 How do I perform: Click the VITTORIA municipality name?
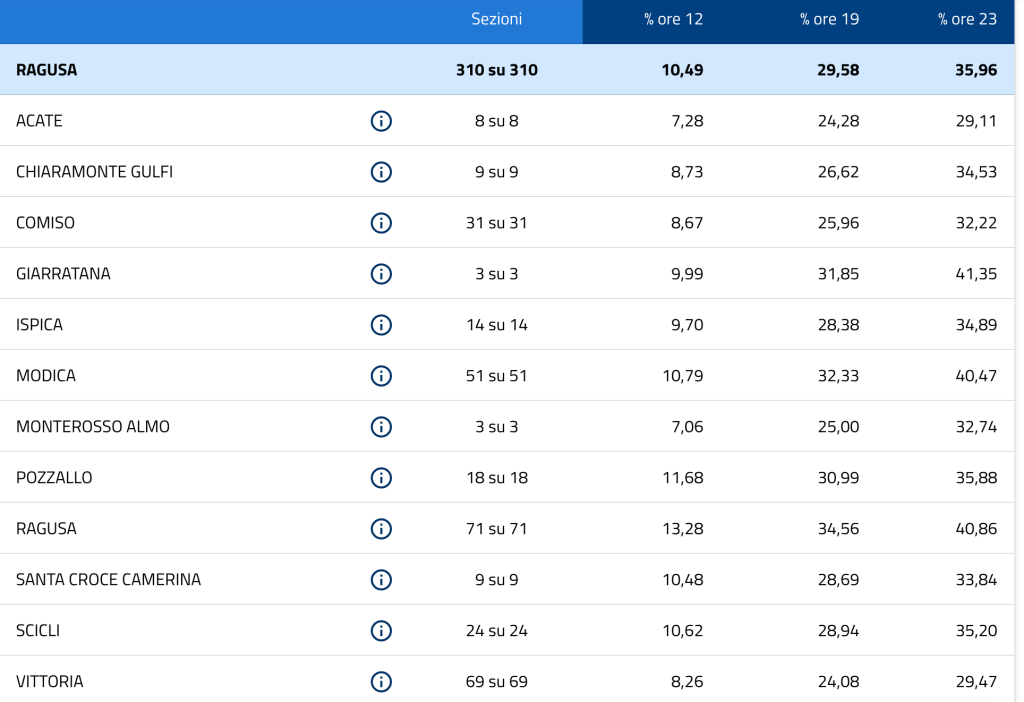(50, 682)
